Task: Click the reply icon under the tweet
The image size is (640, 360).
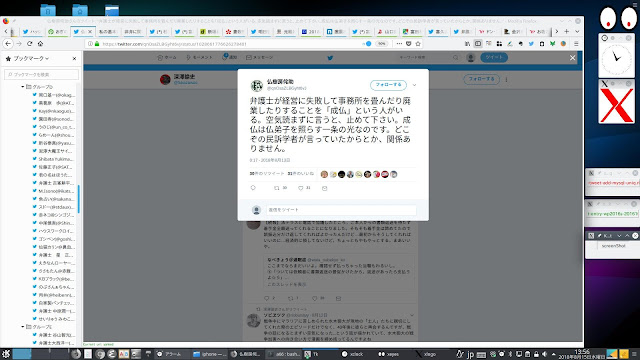Action: pos(253,188)
